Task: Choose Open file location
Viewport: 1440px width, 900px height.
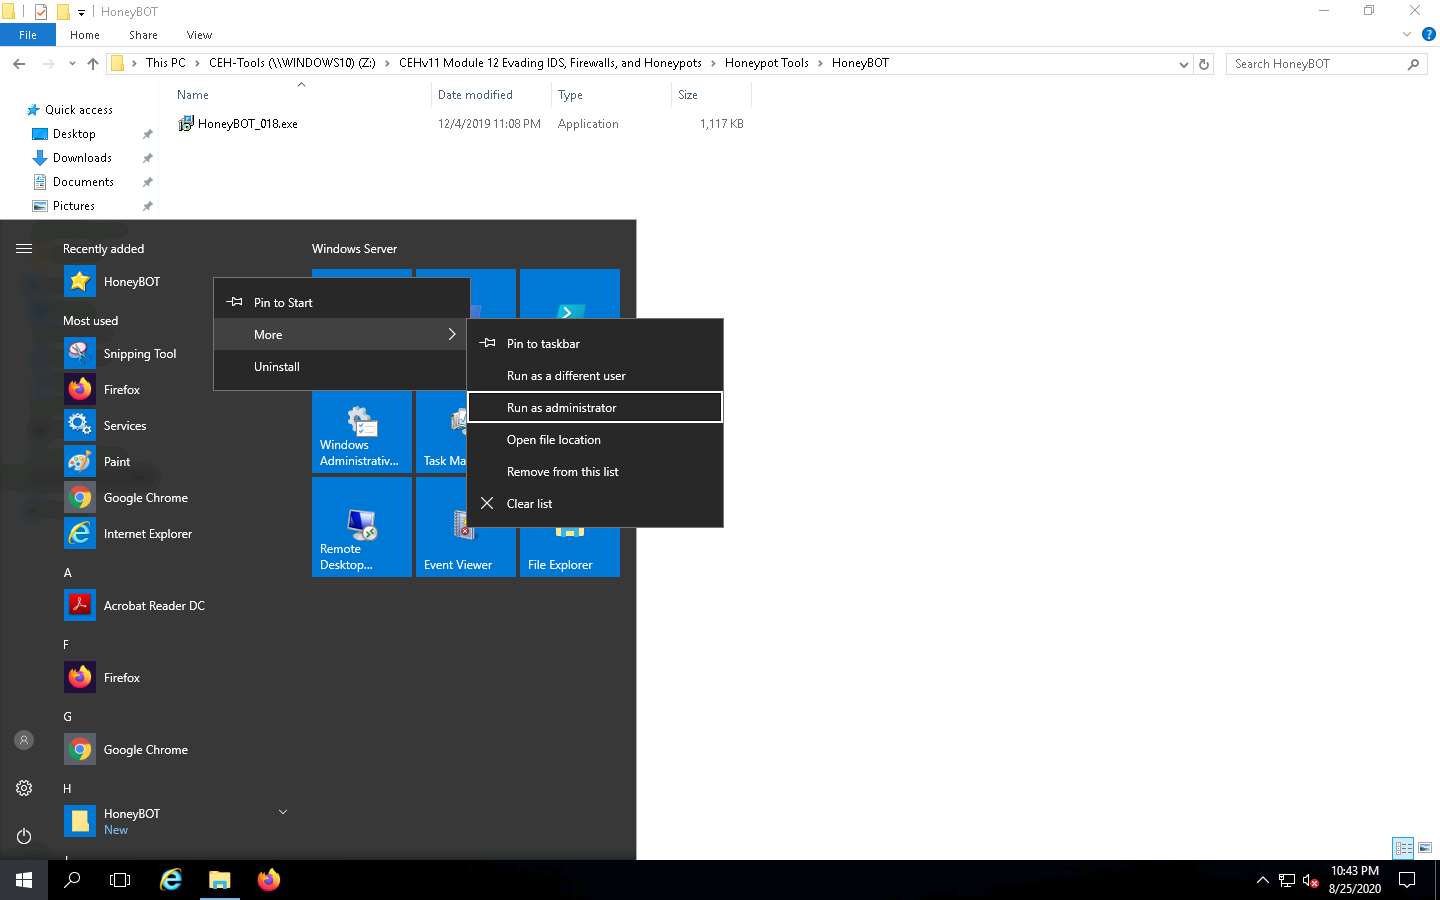Action: point(595,440)
